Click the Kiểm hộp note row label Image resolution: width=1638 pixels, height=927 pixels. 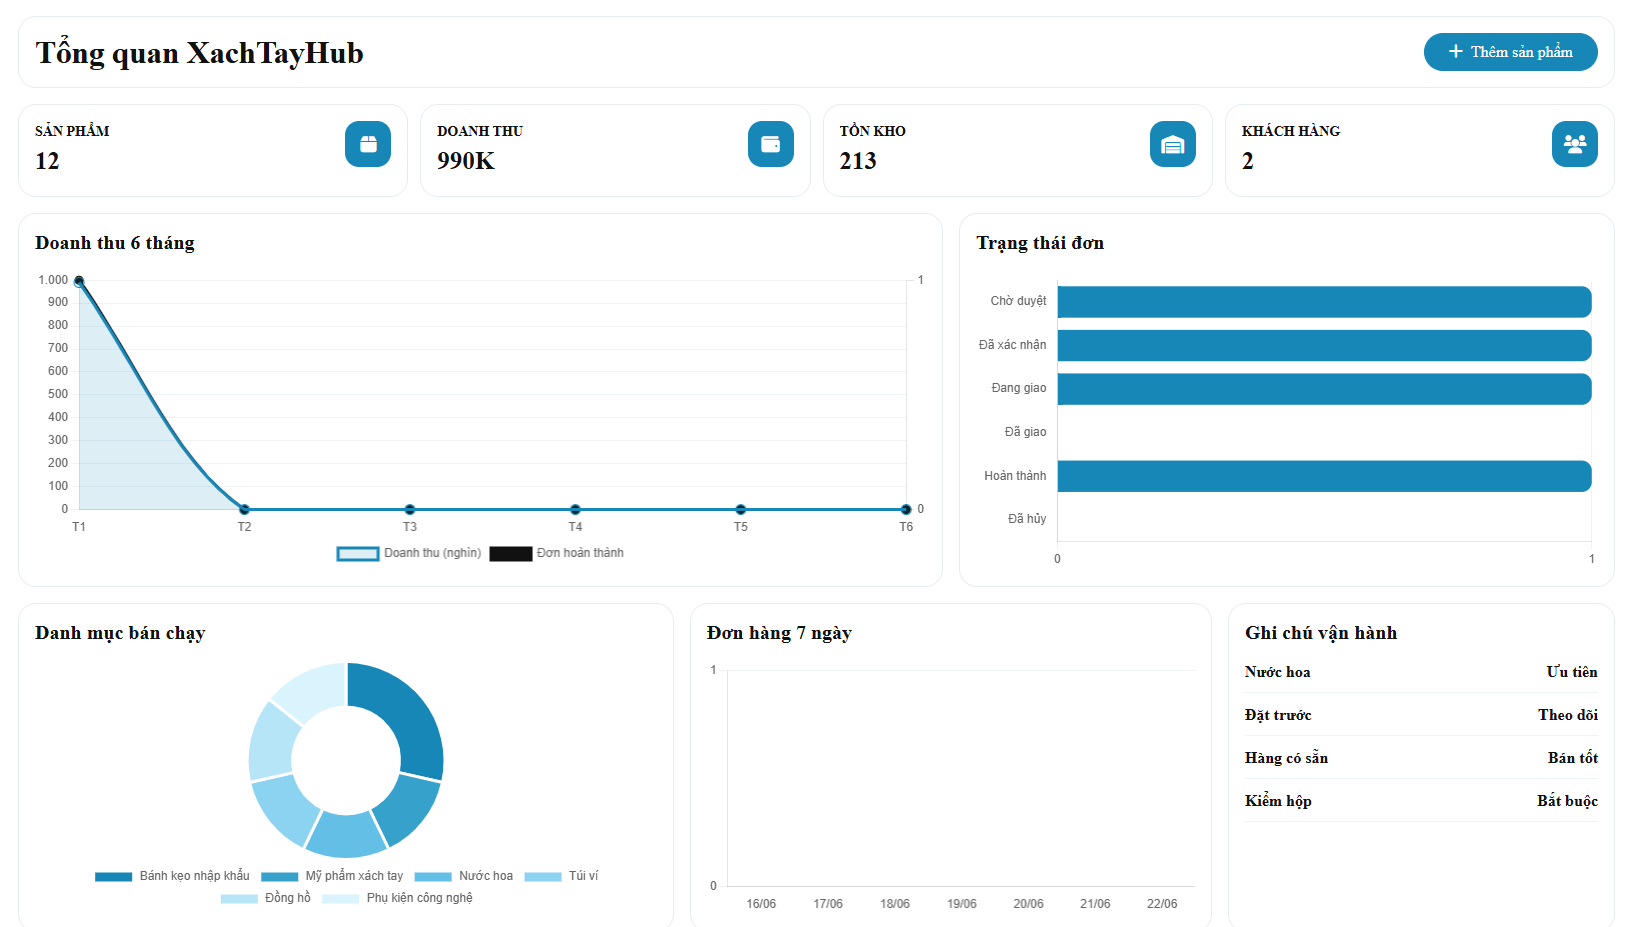coord(1278,801)
